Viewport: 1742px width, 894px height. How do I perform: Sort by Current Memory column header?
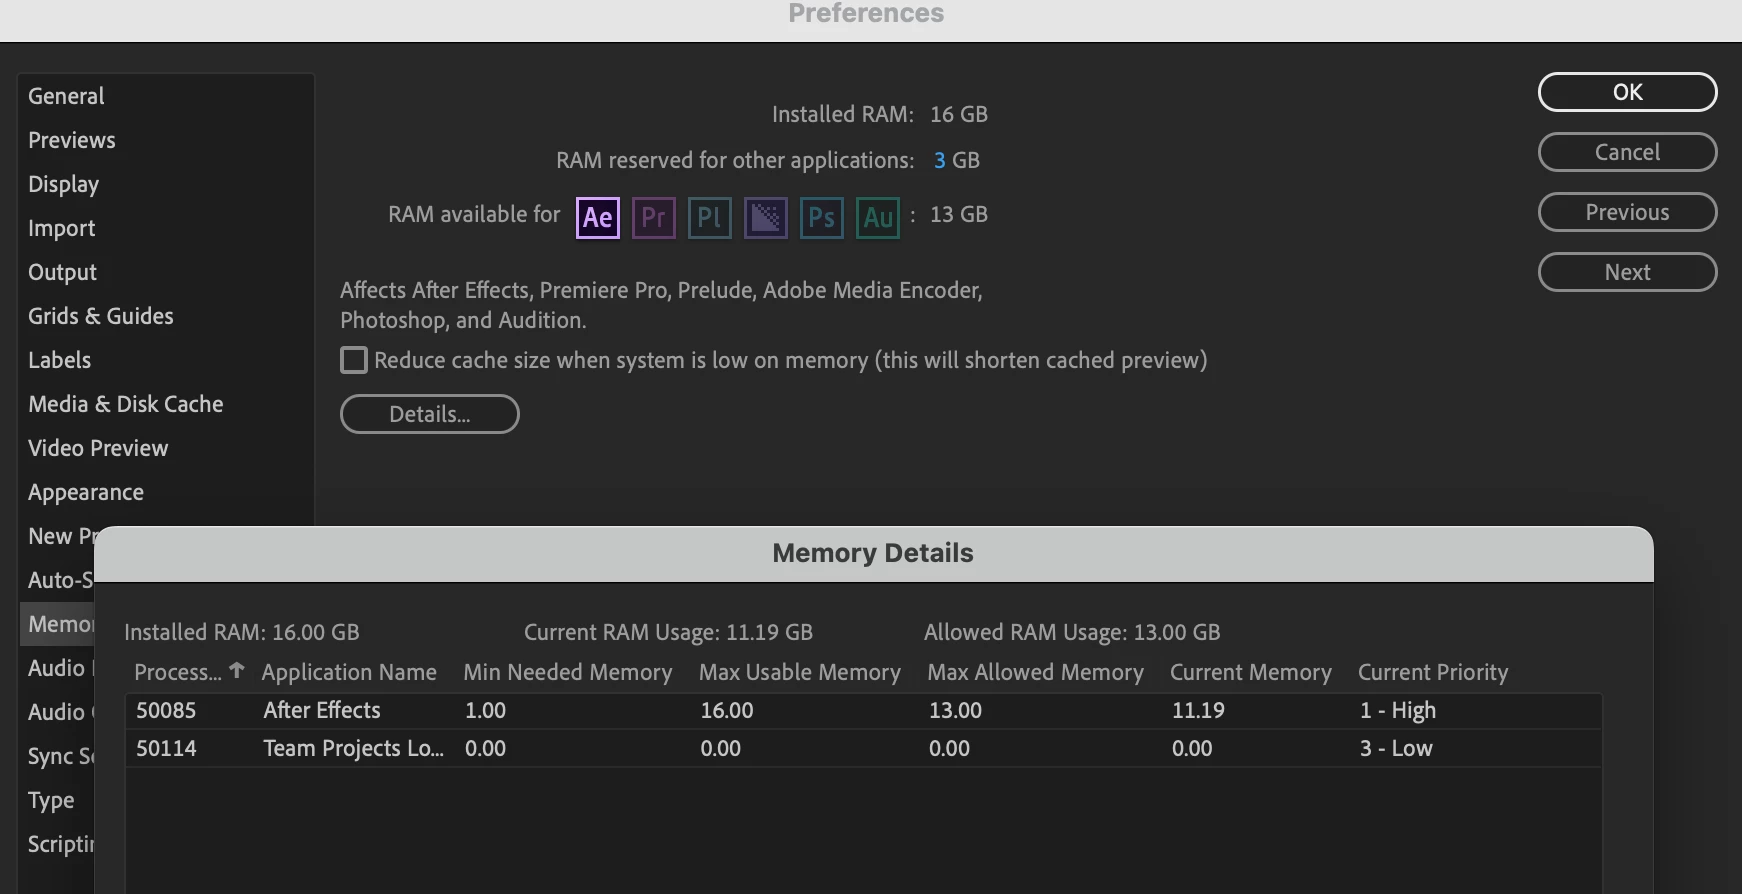(1251, 672)
